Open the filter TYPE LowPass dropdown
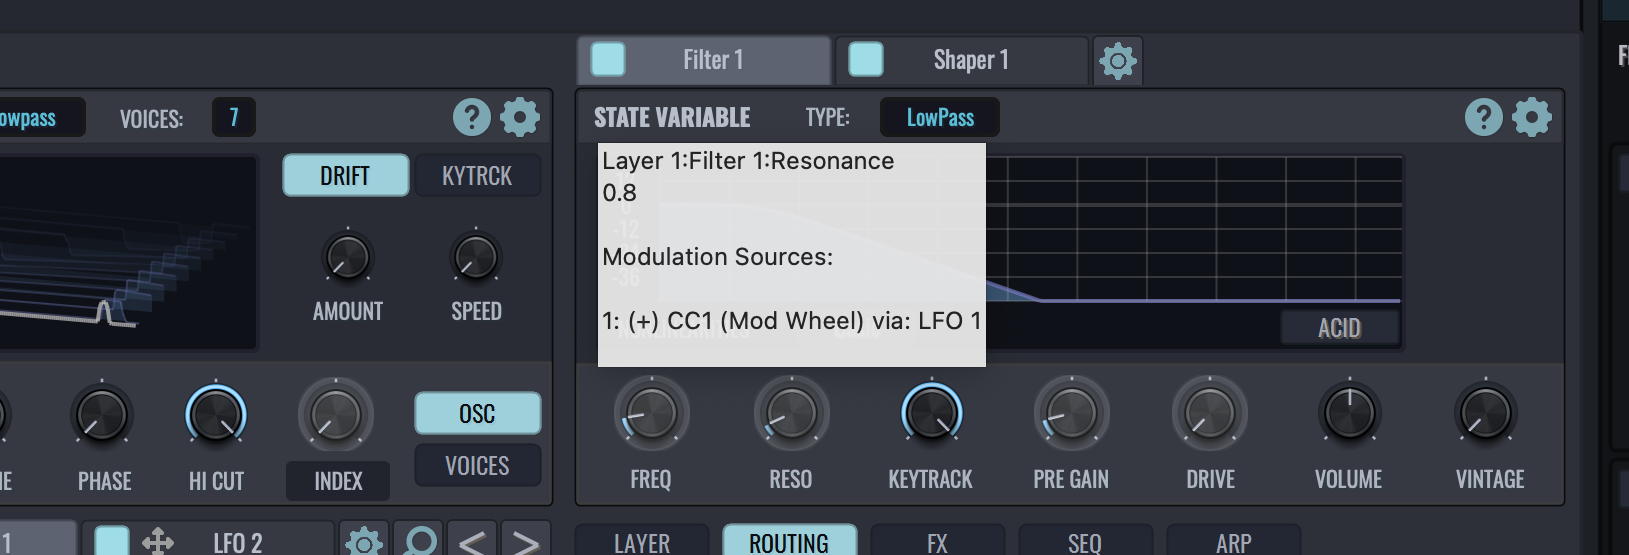 click(939, 118)
